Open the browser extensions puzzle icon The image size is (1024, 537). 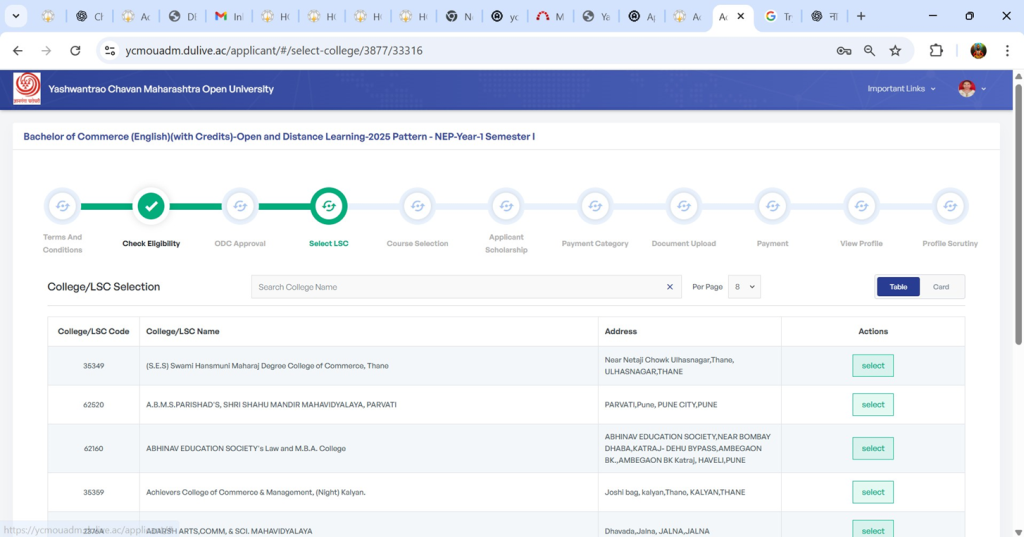point(936,51)
